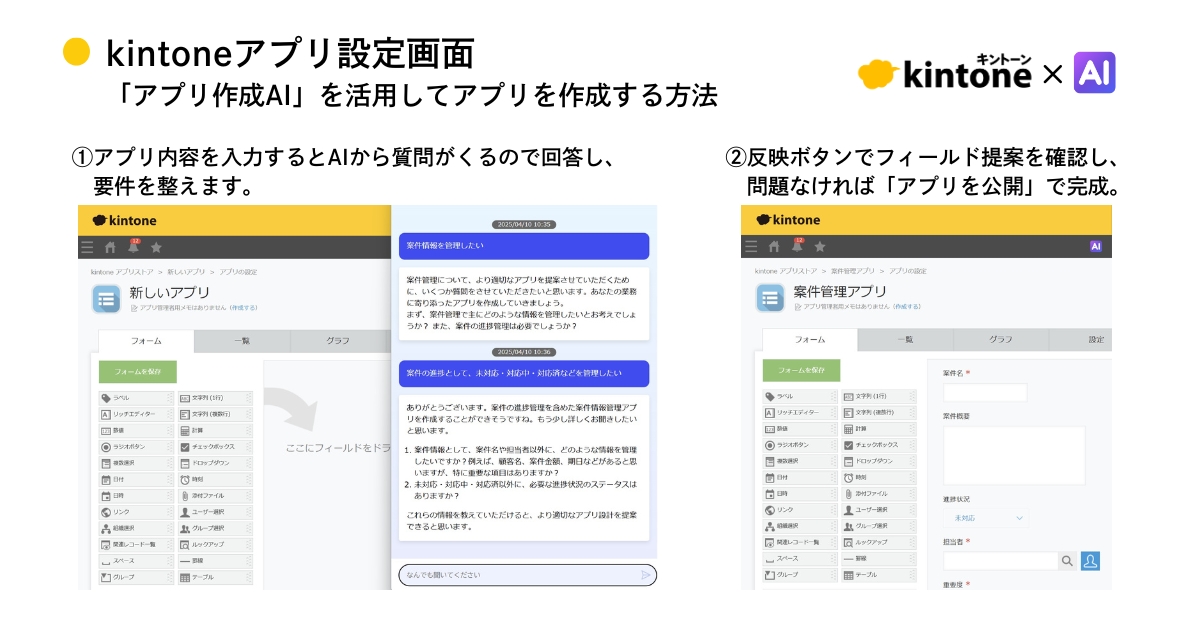Select ルックアップ field in 案件管理アプリ palette
The image size is (1200, 630).
coord(879,542)
